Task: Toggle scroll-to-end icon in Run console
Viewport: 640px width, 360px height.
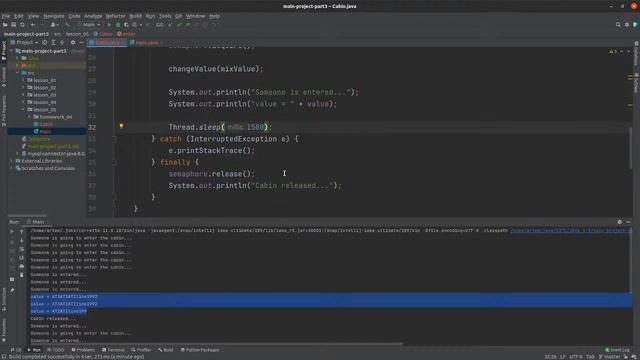Action: coord(22,258)
